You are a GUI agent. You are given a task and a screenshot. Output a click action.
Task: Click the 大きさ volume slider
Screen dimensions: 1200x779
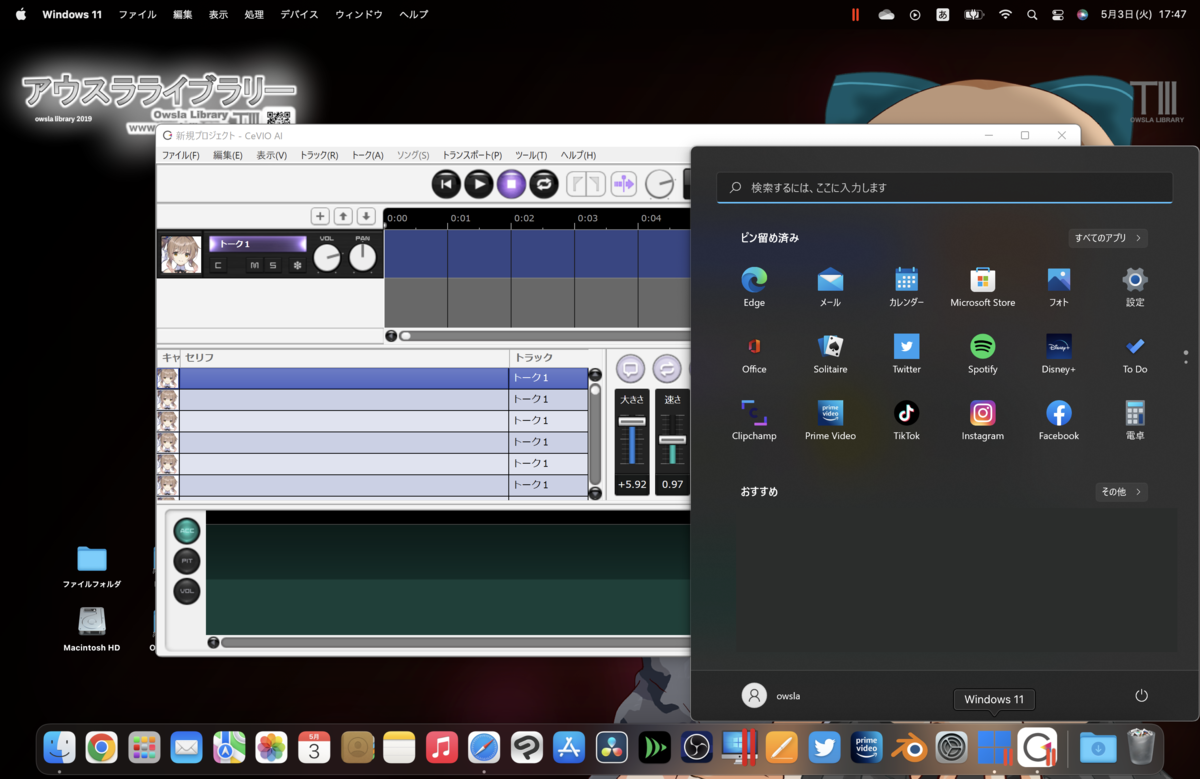(632, 440)
